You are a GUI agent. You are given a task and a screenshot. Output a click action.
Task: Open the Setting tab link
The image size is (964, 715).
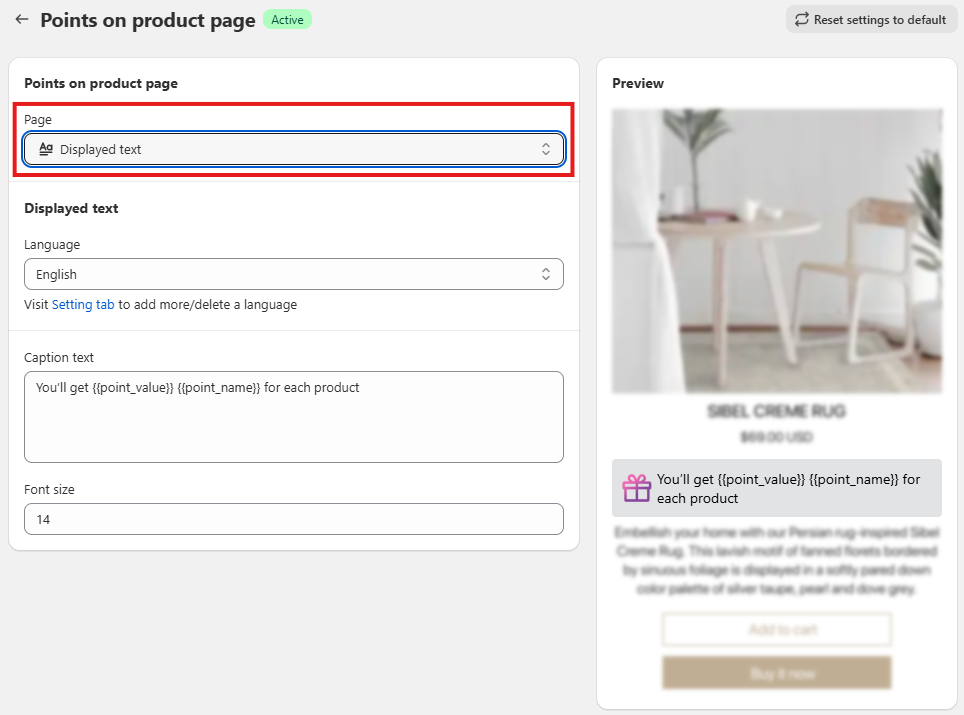click(83, 304)
